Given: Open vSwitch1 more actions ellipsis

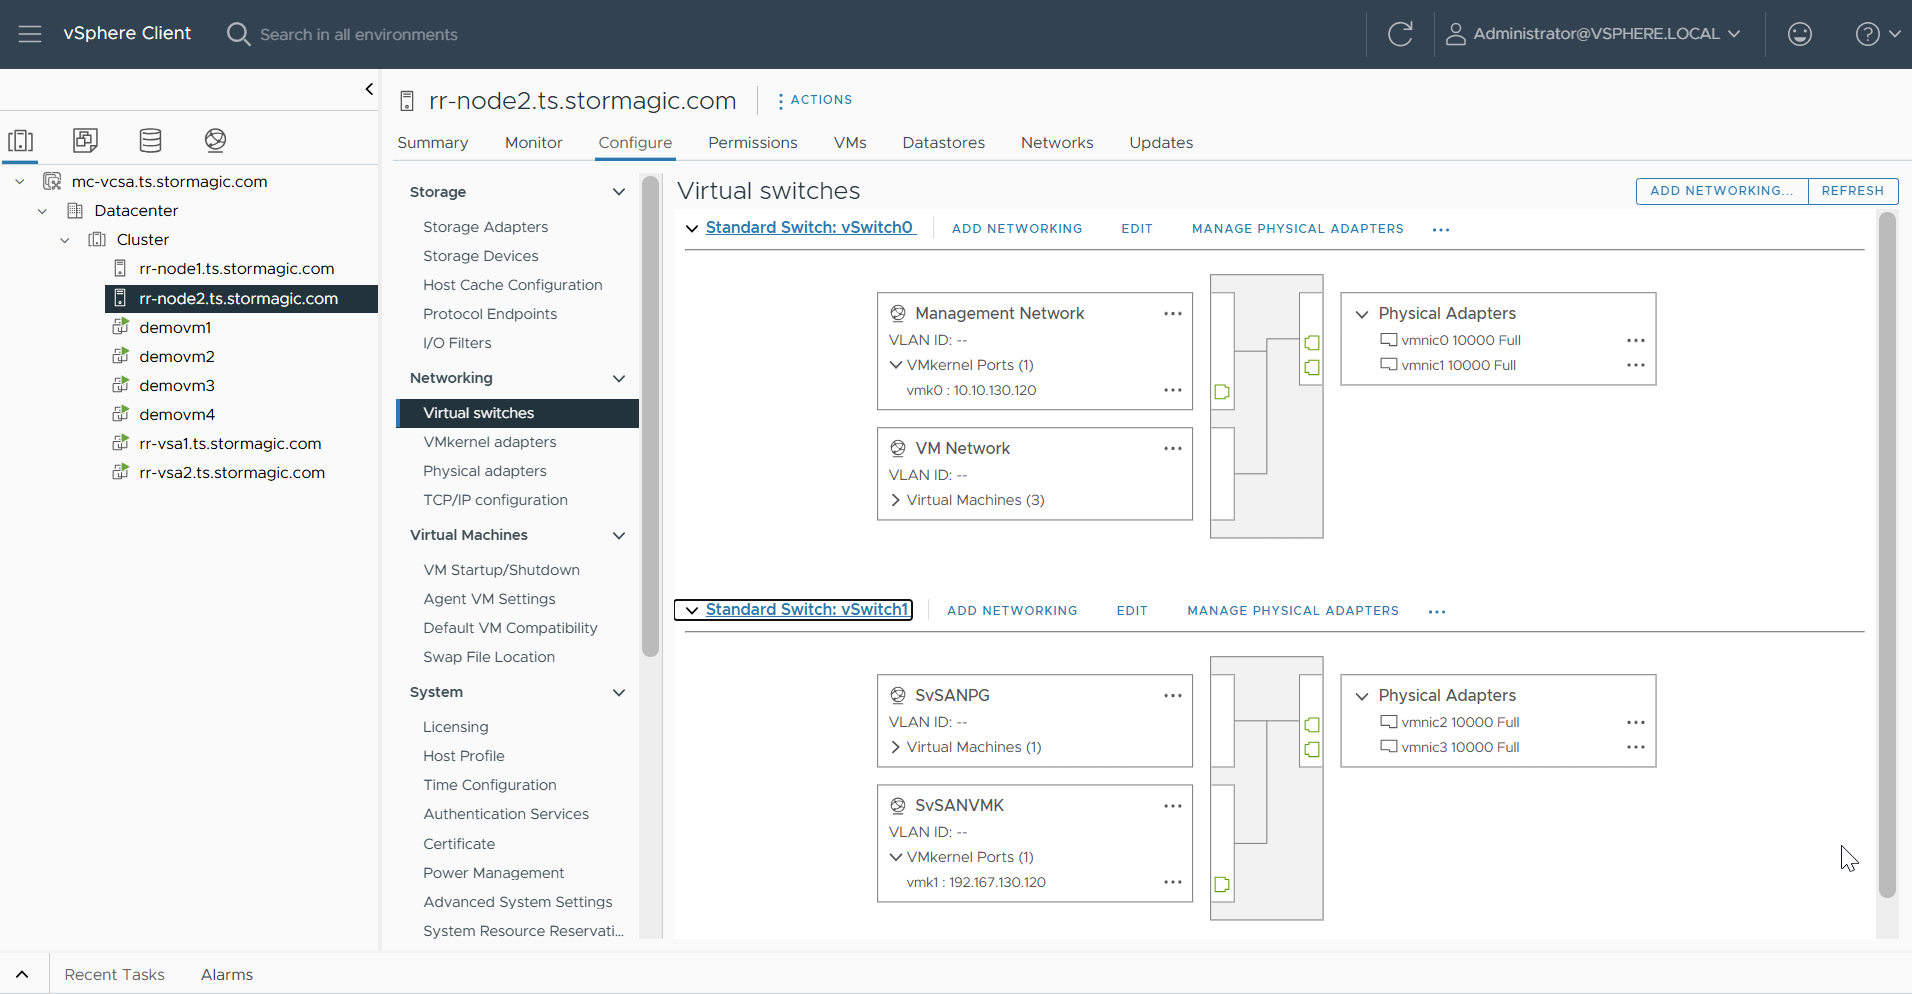Looking at the screenshot, I should point(1437,612).
